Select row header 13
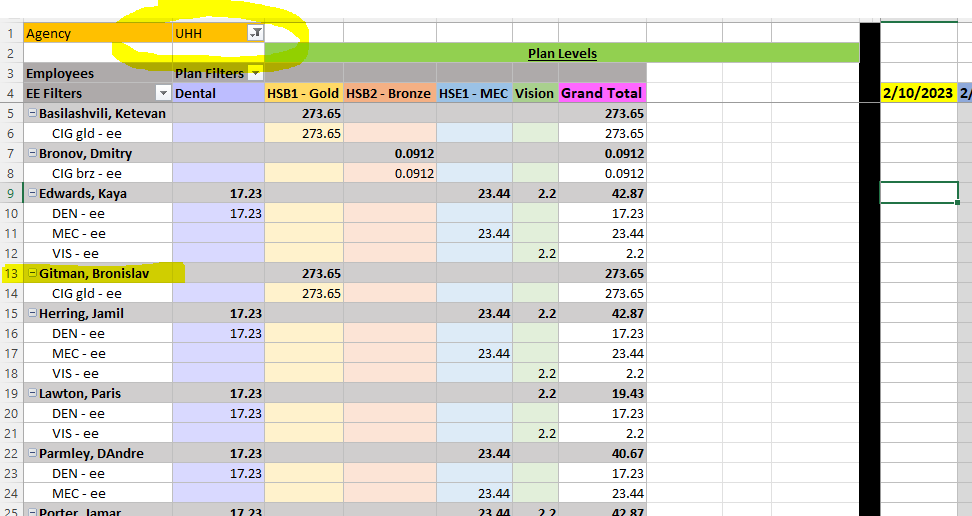This screenshot has width=972, height=516. click(x=11, y=273)
